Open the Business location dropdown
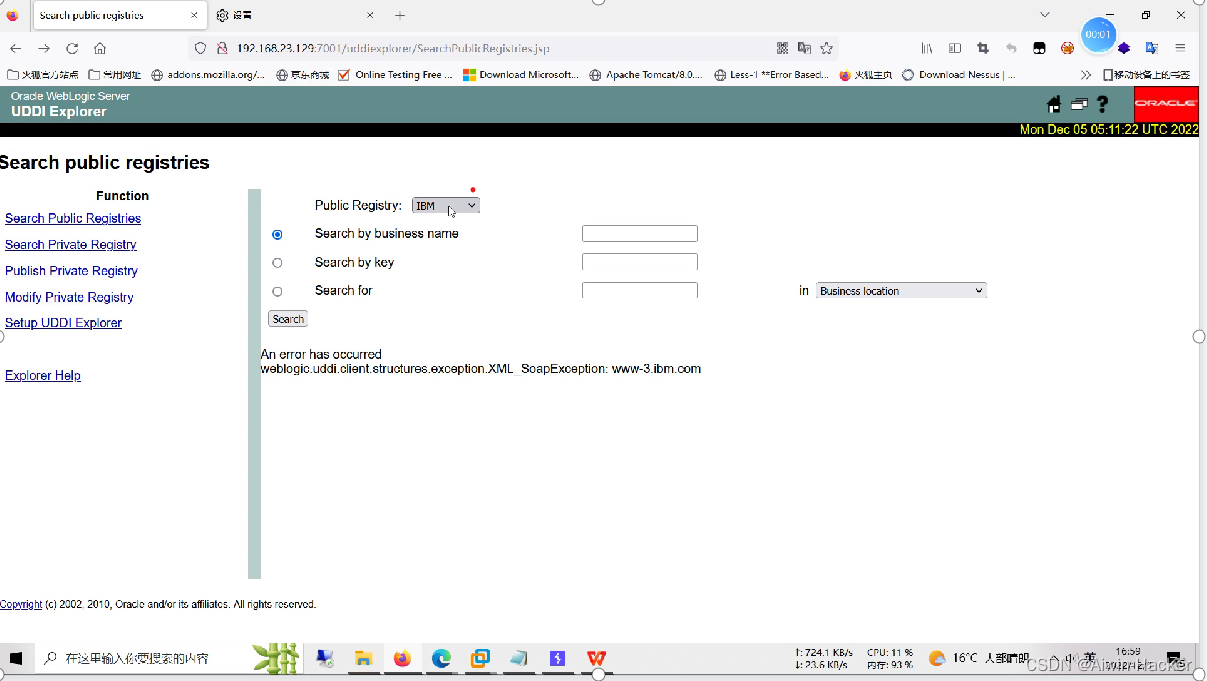Image resolution: width=1207 pixels, height=681 pixels. pyautogui.click(x=901, y=290)
